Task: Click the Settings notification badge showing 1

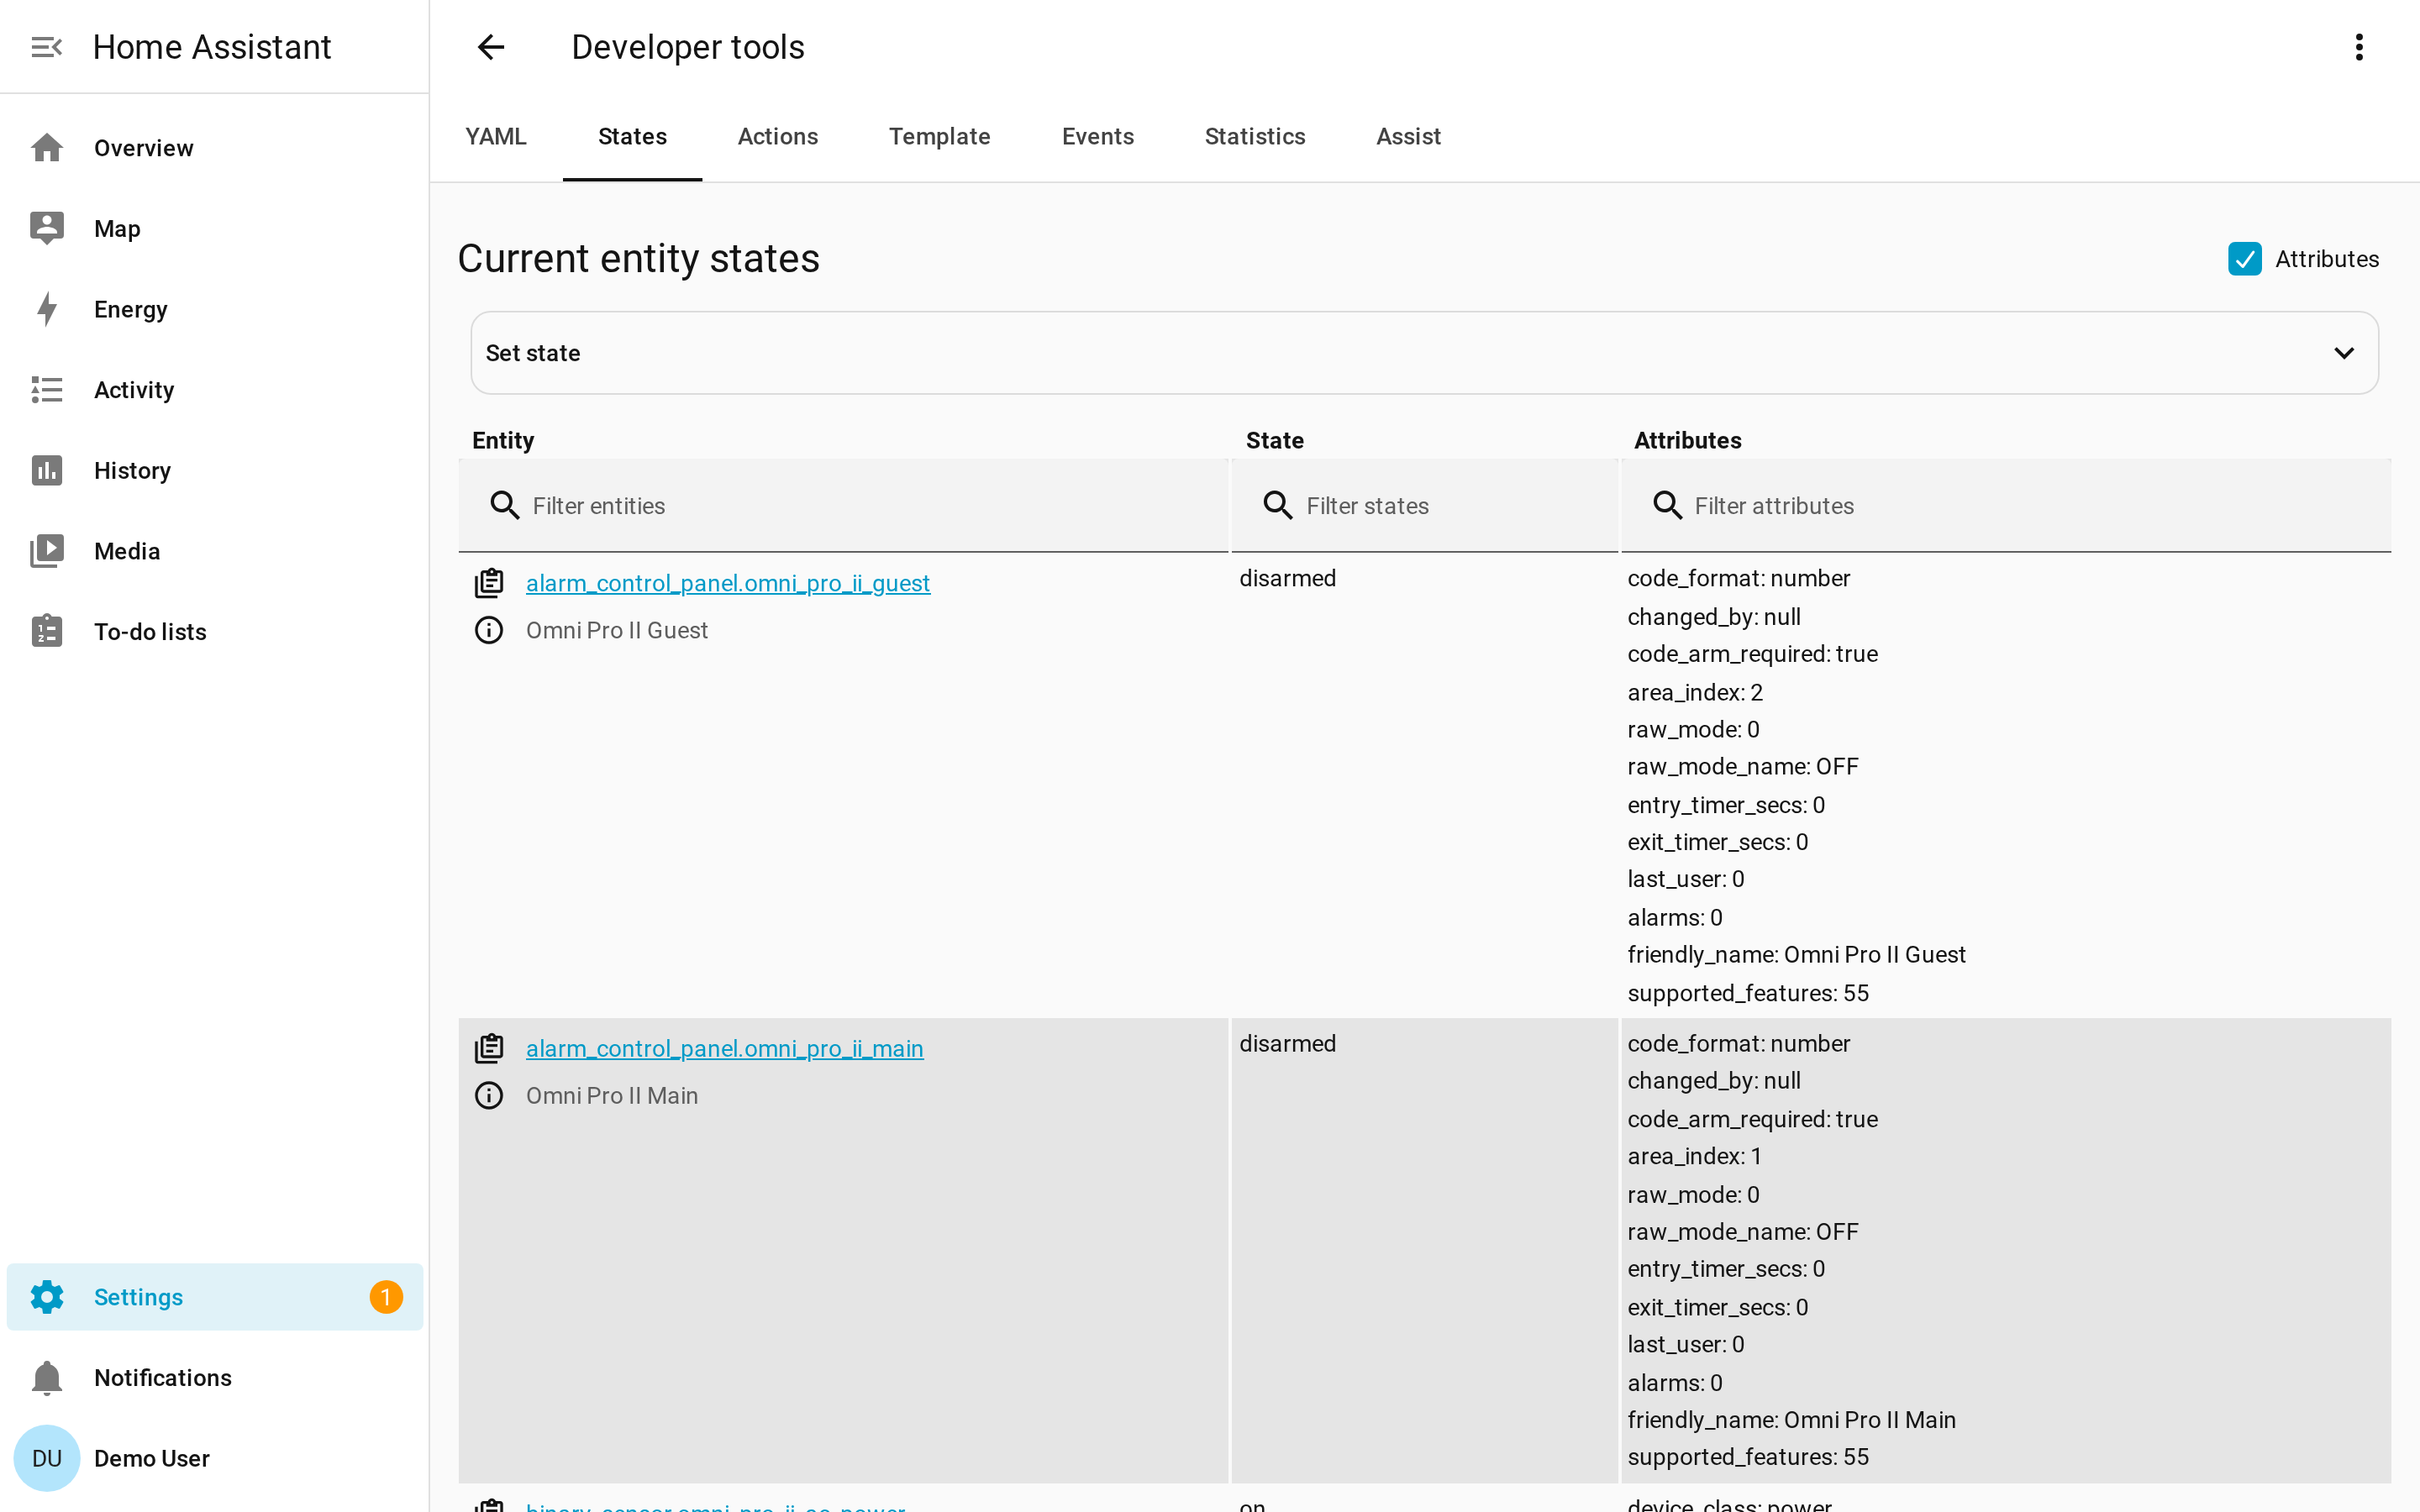Action: tap(386, 1297)
